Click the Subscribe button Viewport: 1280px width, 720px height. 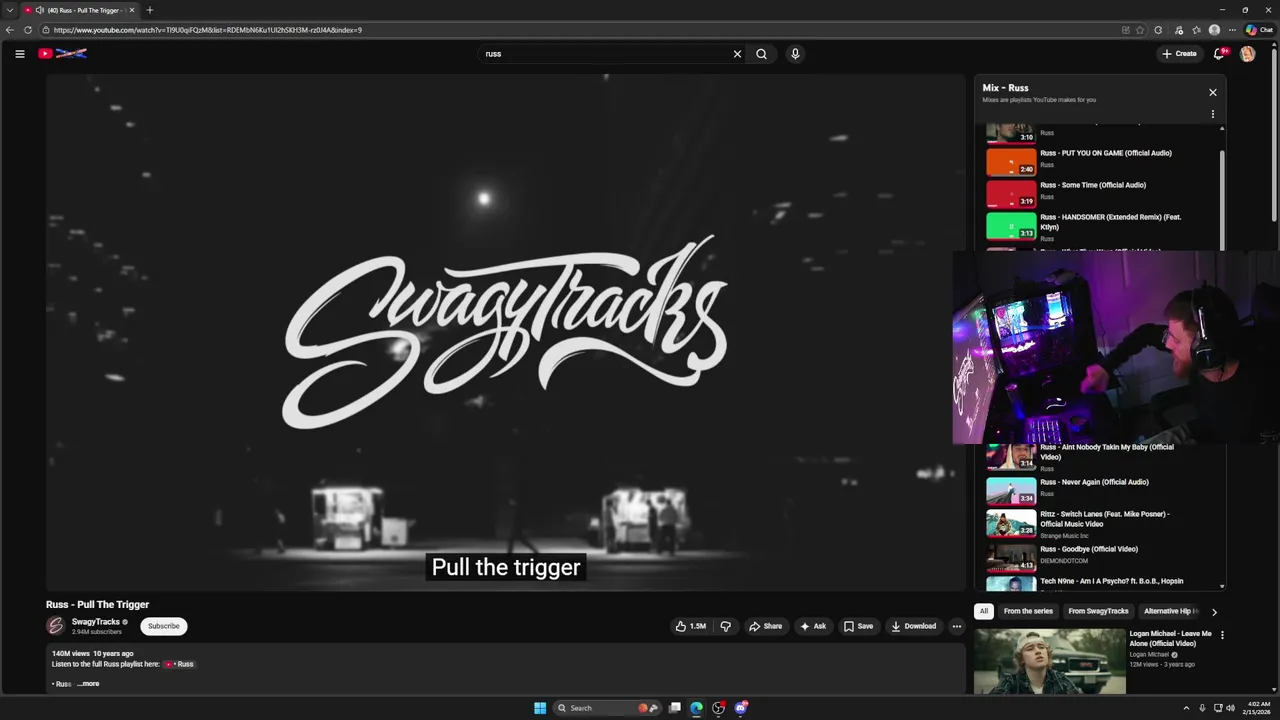click(164, 626)
